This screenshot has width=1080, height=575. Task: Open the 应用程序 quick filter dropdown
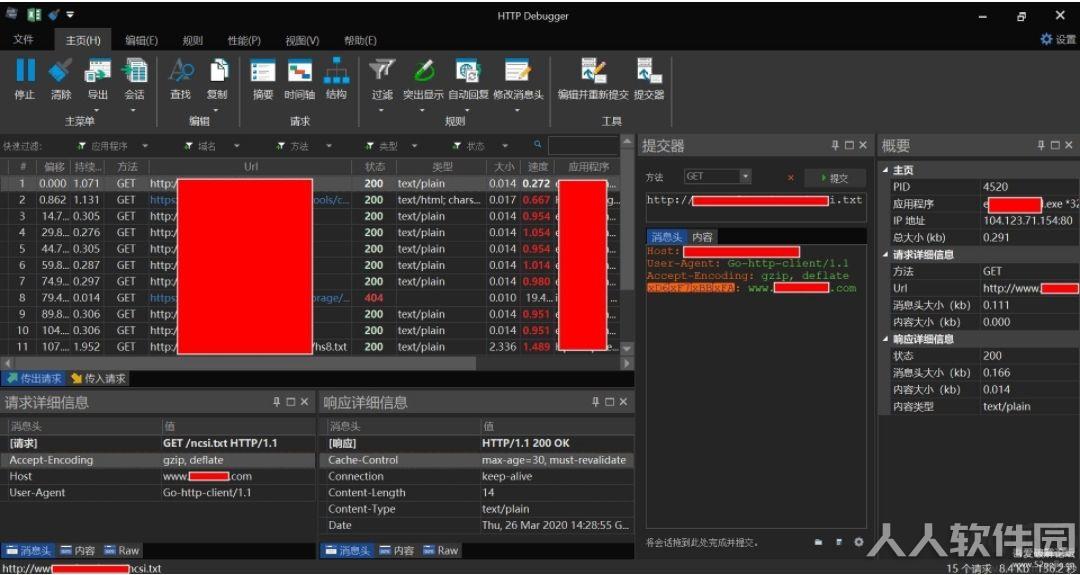pos(145,146)
